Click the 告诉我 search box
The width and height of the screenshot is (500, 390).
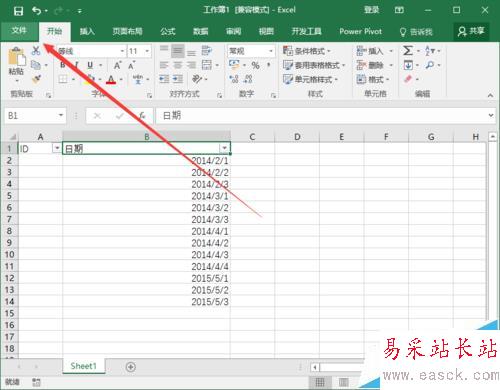(416, 32)
